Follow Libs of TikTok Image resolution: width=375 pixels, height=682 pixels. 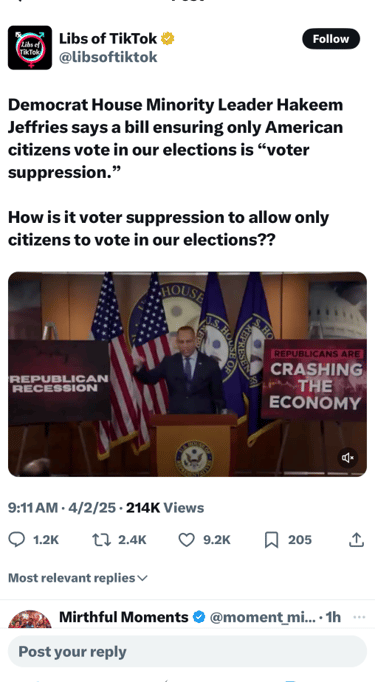[x=331, y=39]
